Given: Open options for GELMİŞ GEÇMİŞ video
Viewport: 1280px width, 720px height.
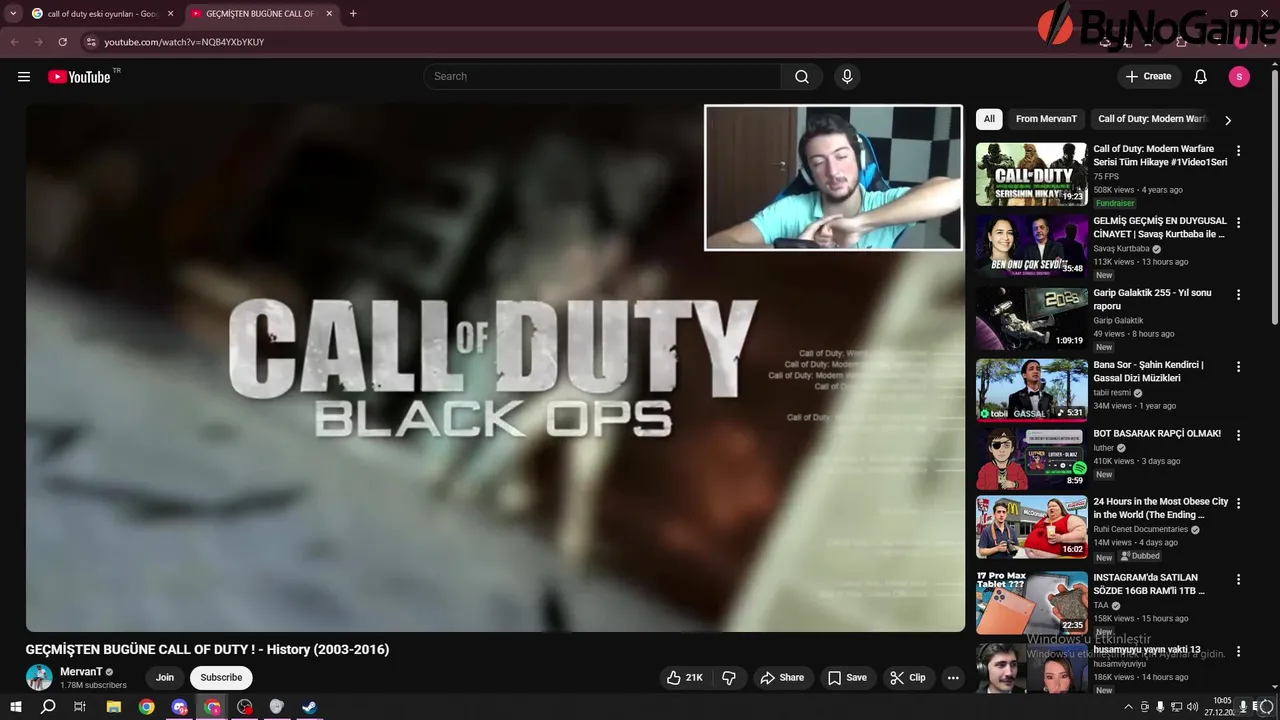Looking at the screenshot, I should point(1238,223).
